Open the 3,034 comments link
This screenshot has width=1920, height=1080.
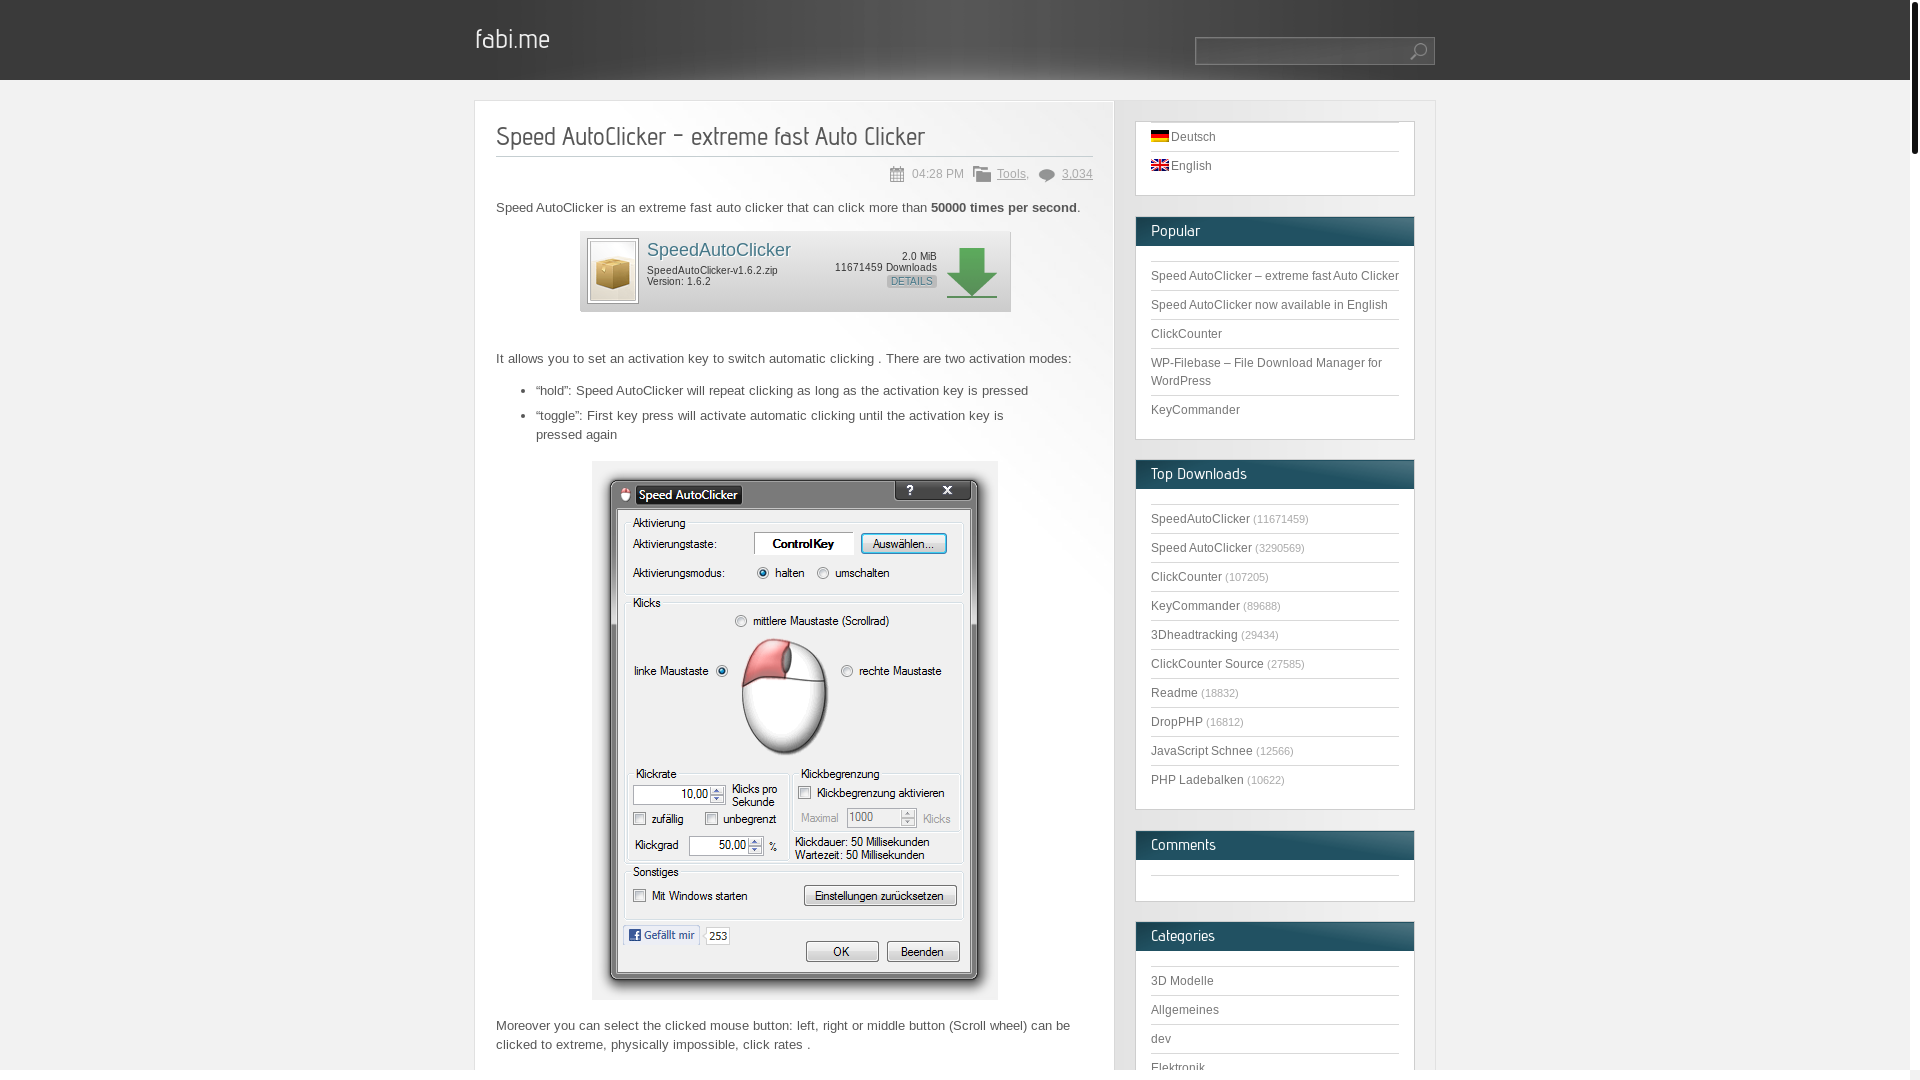[x=1077, y=174]
